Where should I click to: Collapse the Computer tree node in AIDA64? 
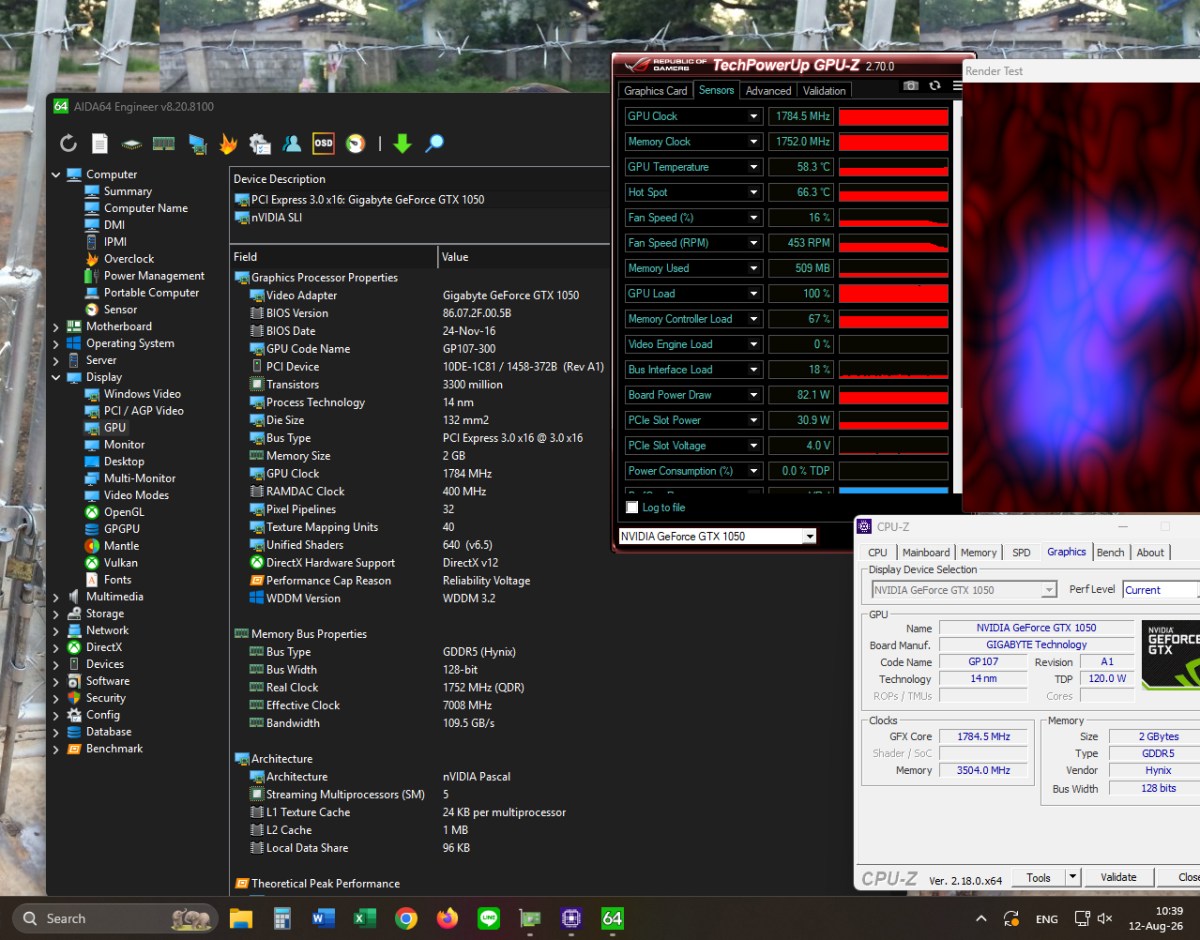[56, 174]
